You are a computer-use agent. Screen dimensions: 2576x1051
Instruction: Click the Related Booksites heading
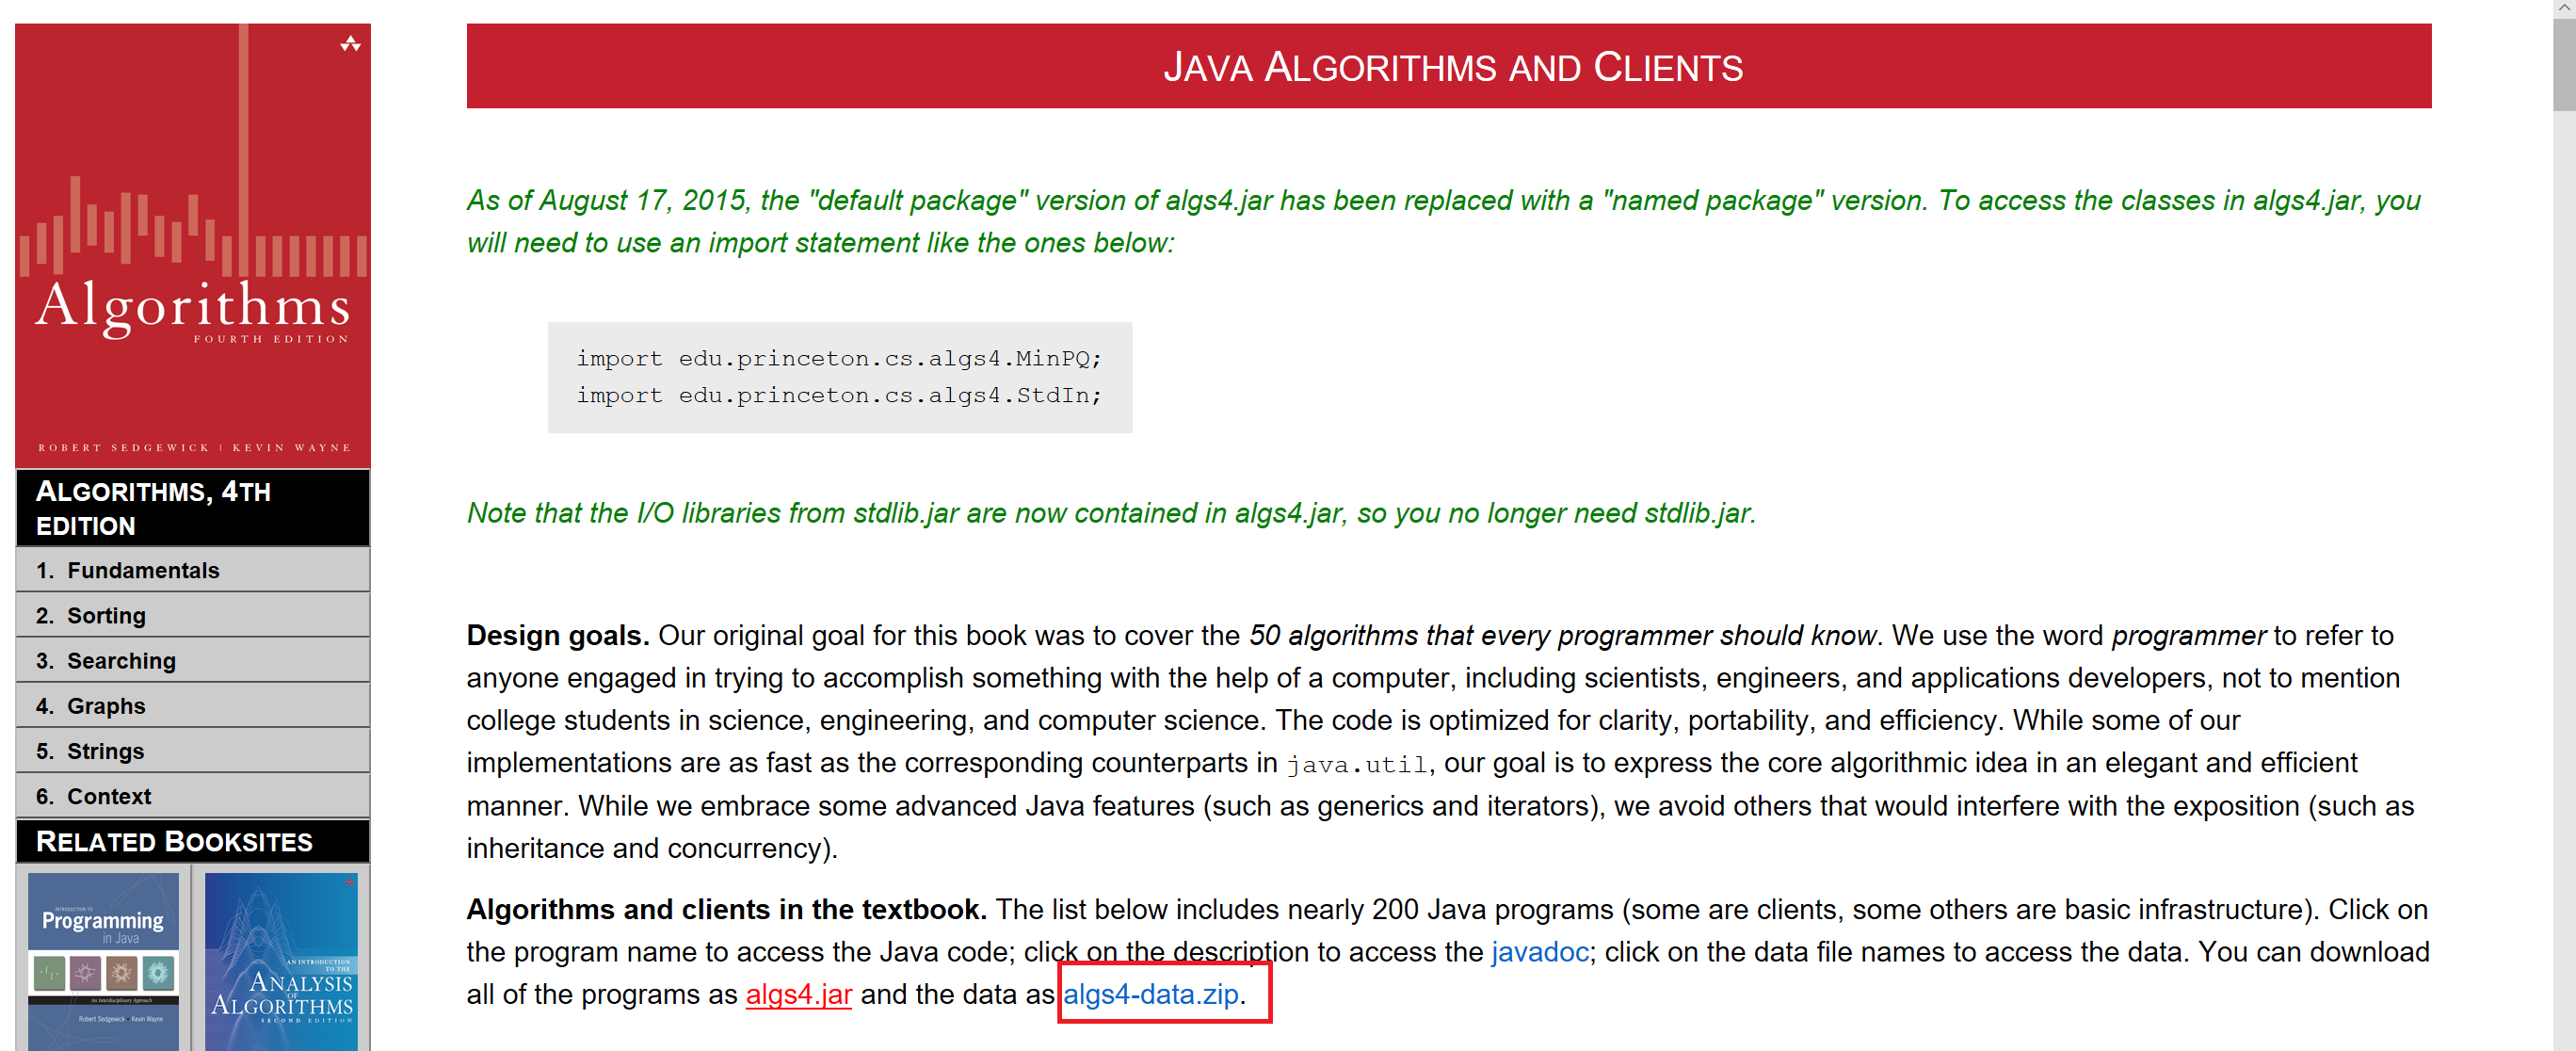[x=174, y=841]
